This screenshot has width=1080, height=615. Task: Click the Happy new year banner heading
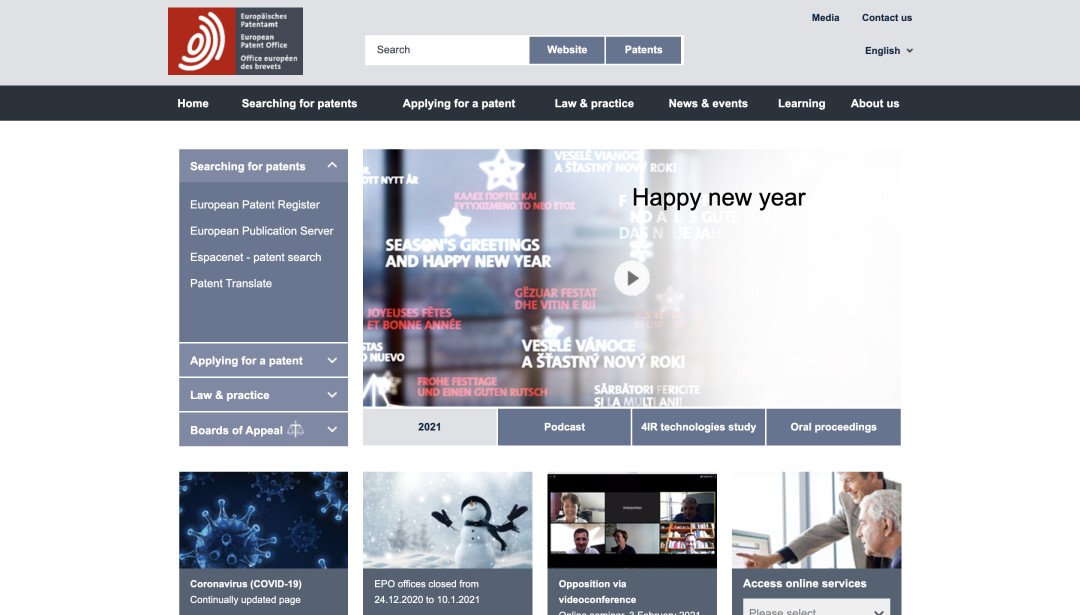(x=718, y=198)
